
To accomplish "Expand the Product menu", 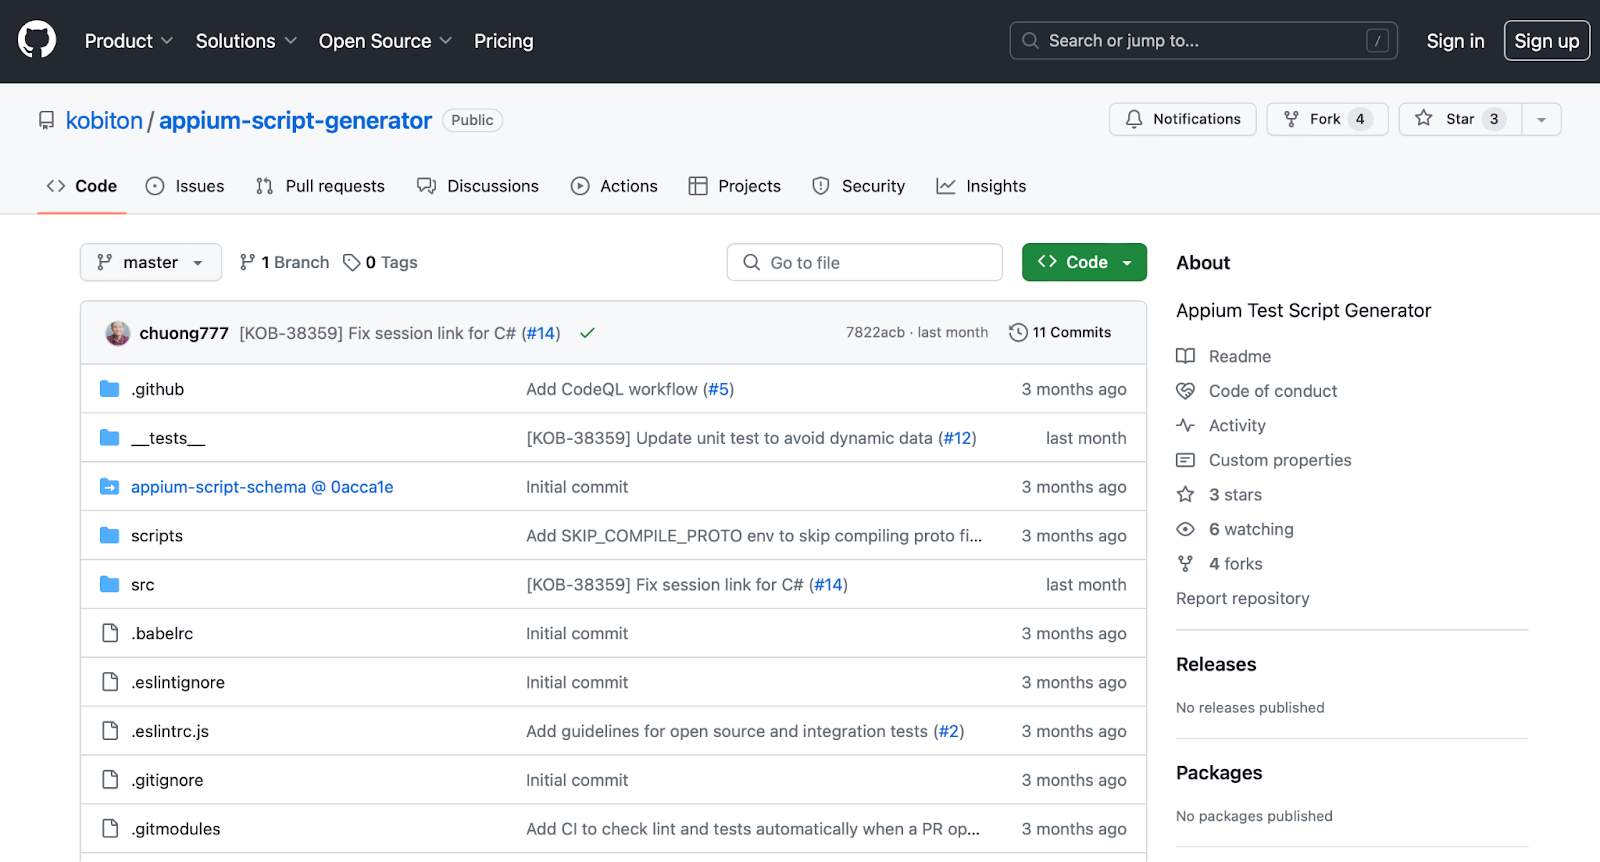I will (x=129, y=41).
